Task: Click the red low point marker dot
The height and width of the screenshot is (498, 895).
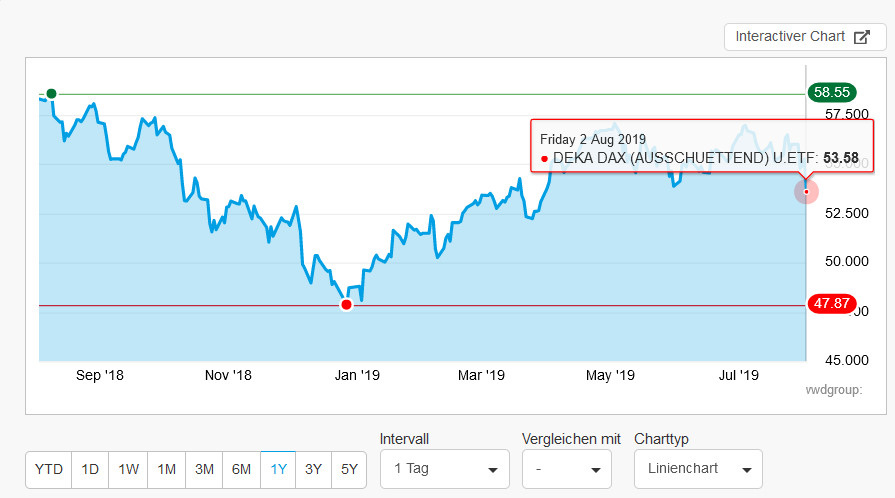Action: click(x=346, y=305)
